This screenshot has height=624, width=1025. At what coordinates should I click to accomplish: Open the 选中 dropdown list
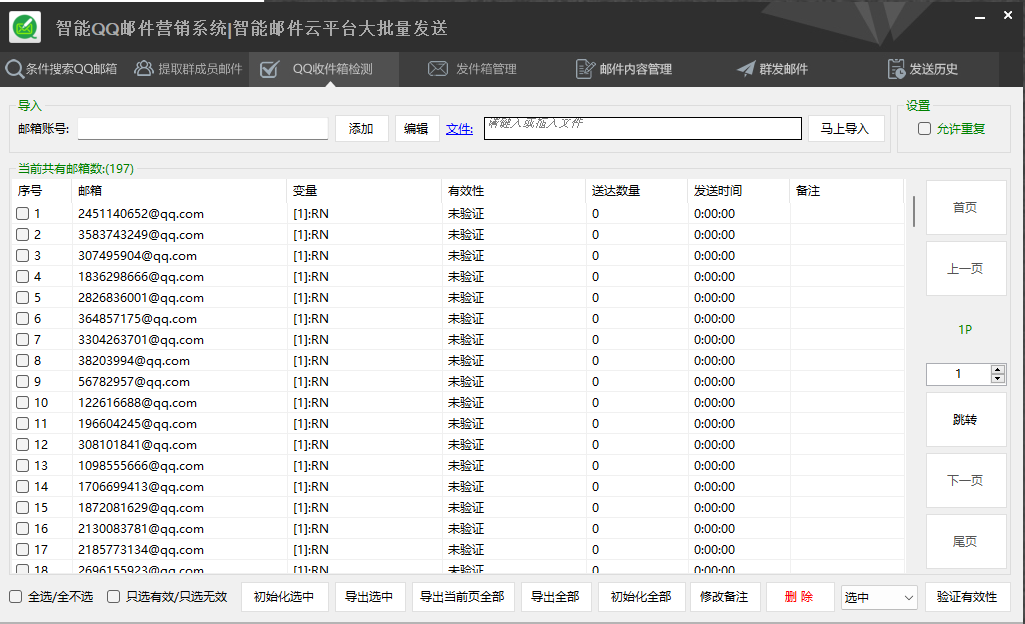[879, 597]
